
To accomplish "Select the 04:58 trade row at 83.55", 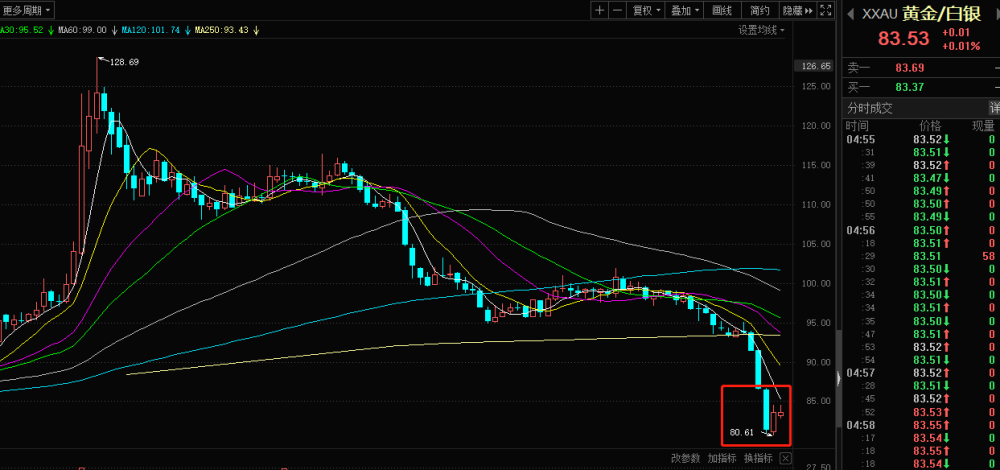I will click(x=921, y=425).
